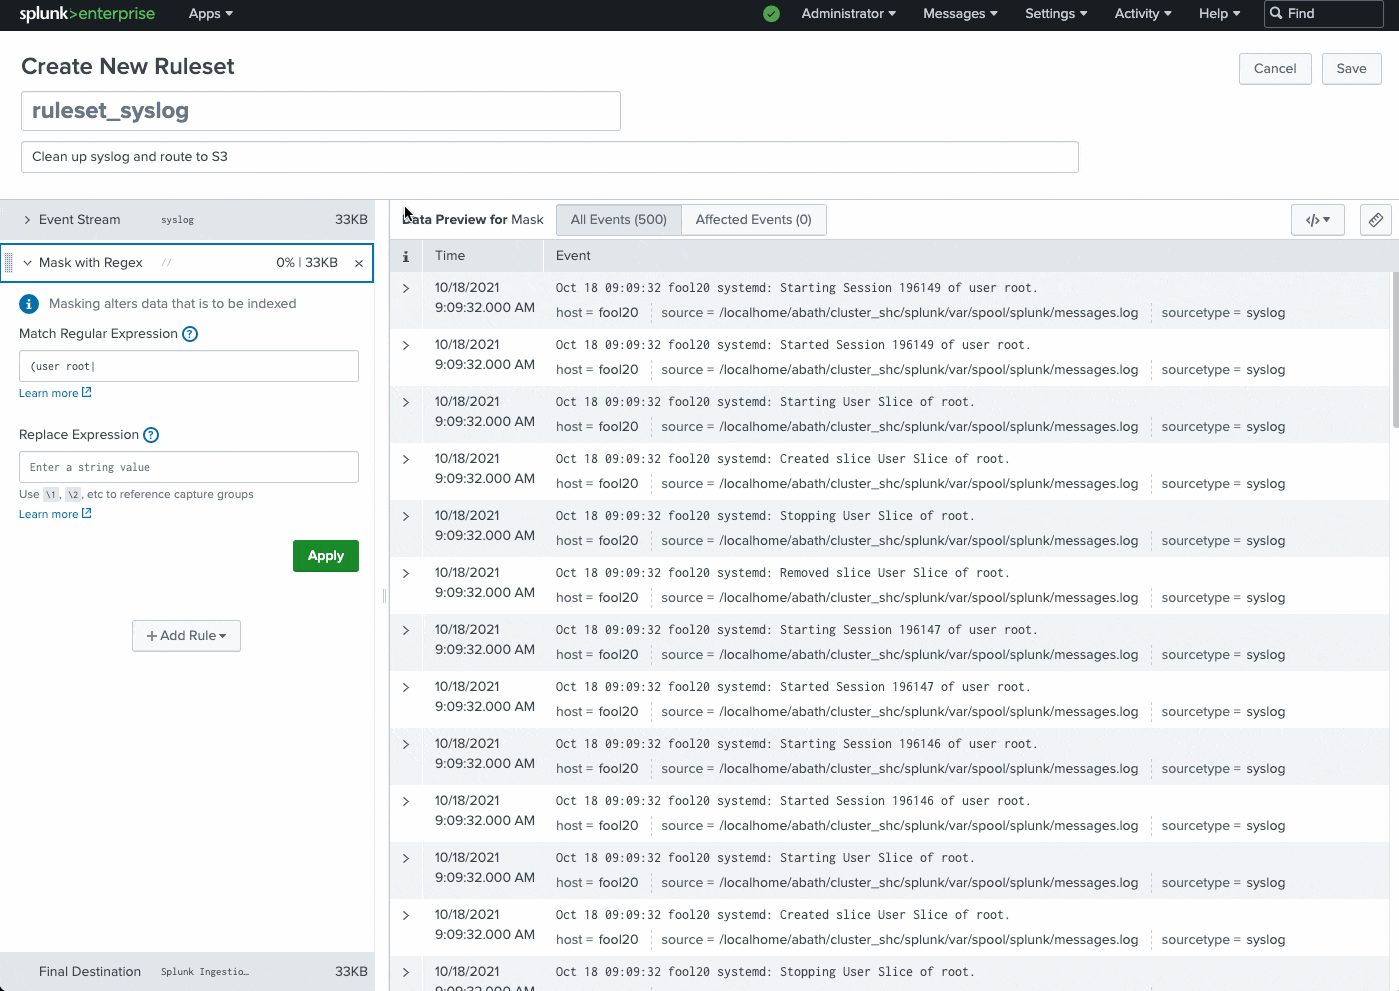
Task: Click the info column header icon
Action: pyautogui.click(x=406, y=256)
